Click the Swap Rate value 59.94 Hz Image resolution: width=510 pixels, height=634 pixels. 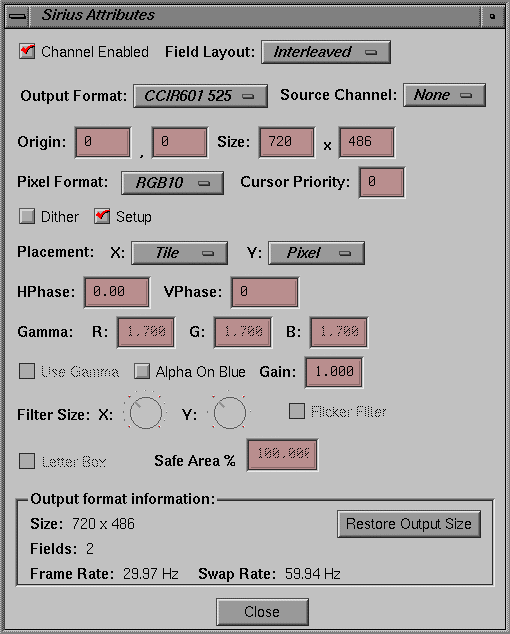point(313,574)
